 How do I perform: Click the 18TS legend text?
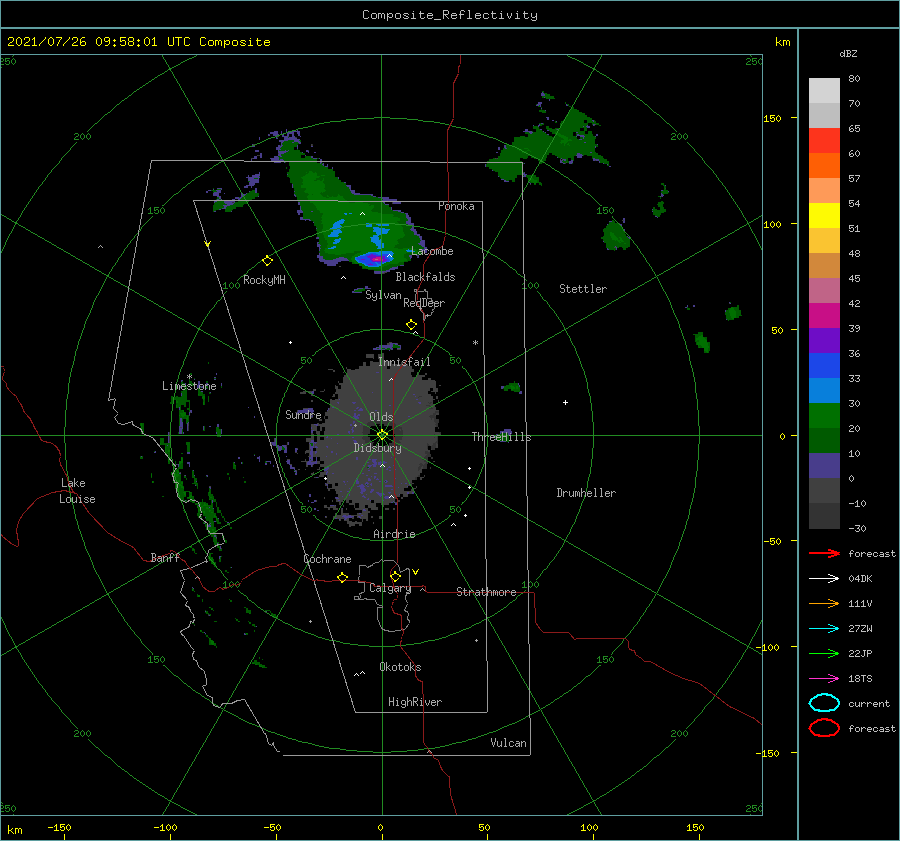tap(860, 679)
